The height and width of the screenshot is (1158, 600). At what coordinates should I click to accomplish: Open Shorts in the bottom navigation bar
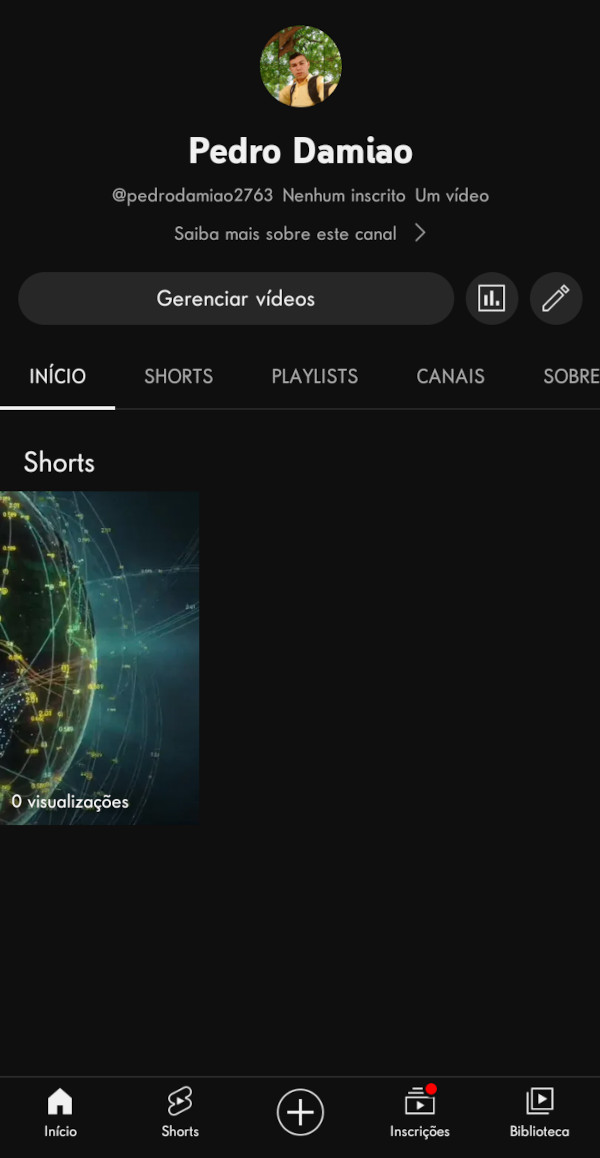[180, 1113]
